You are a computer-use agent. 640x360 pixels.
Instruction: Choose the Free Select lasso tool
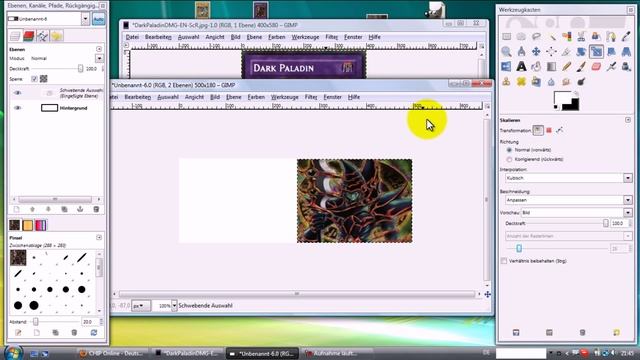pyautogui.click(x=536, y=37)
